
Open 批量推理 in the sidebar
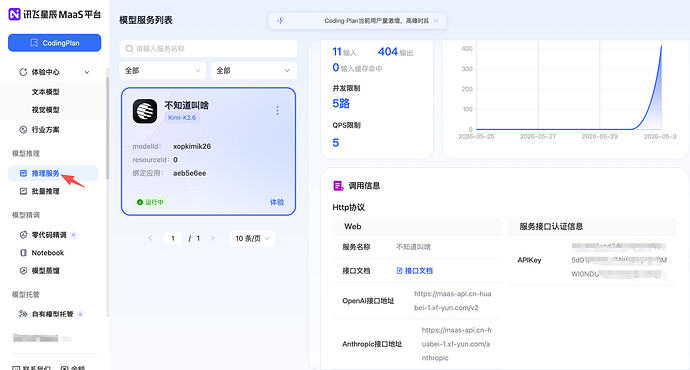tap(45, 191)
